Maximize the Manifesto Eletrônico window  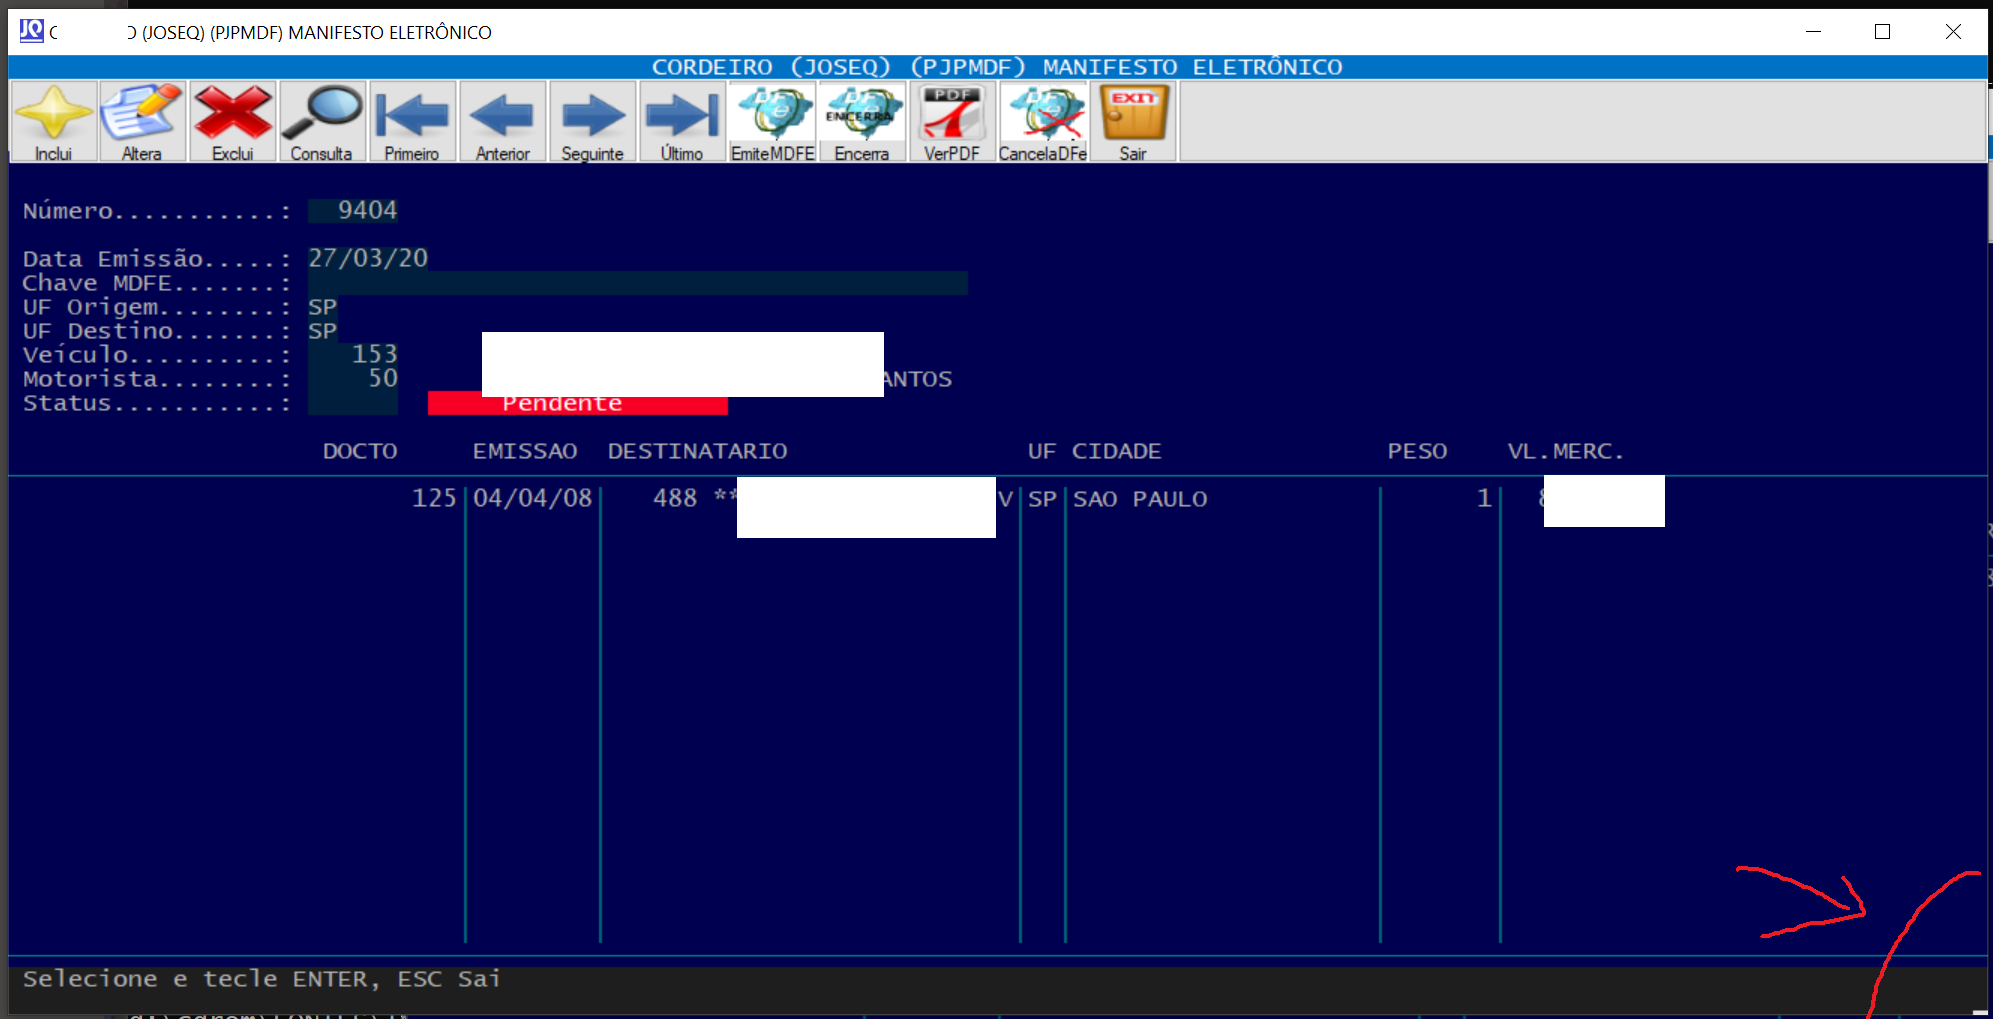click(x=1882, y=32)
